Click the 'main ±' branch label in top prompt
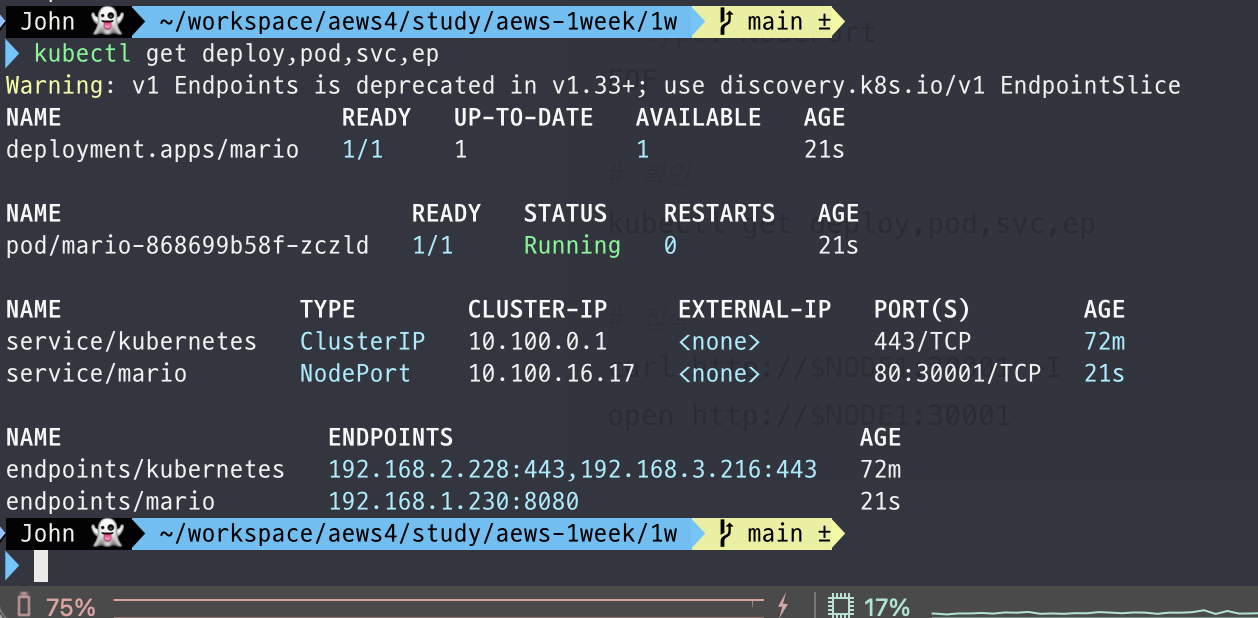The image size is (1258, 618). point(789,21)
